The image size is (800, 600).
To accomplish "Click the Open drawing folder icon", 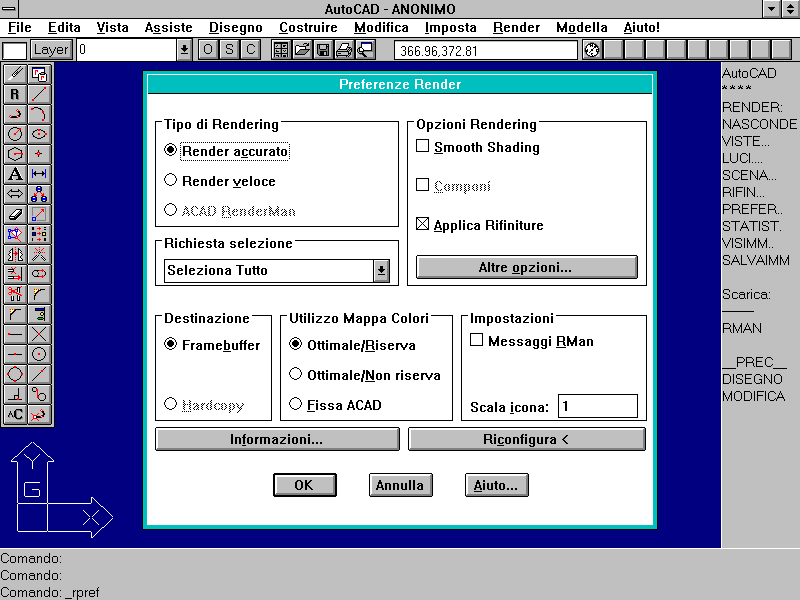I will [x=302, y=50].
